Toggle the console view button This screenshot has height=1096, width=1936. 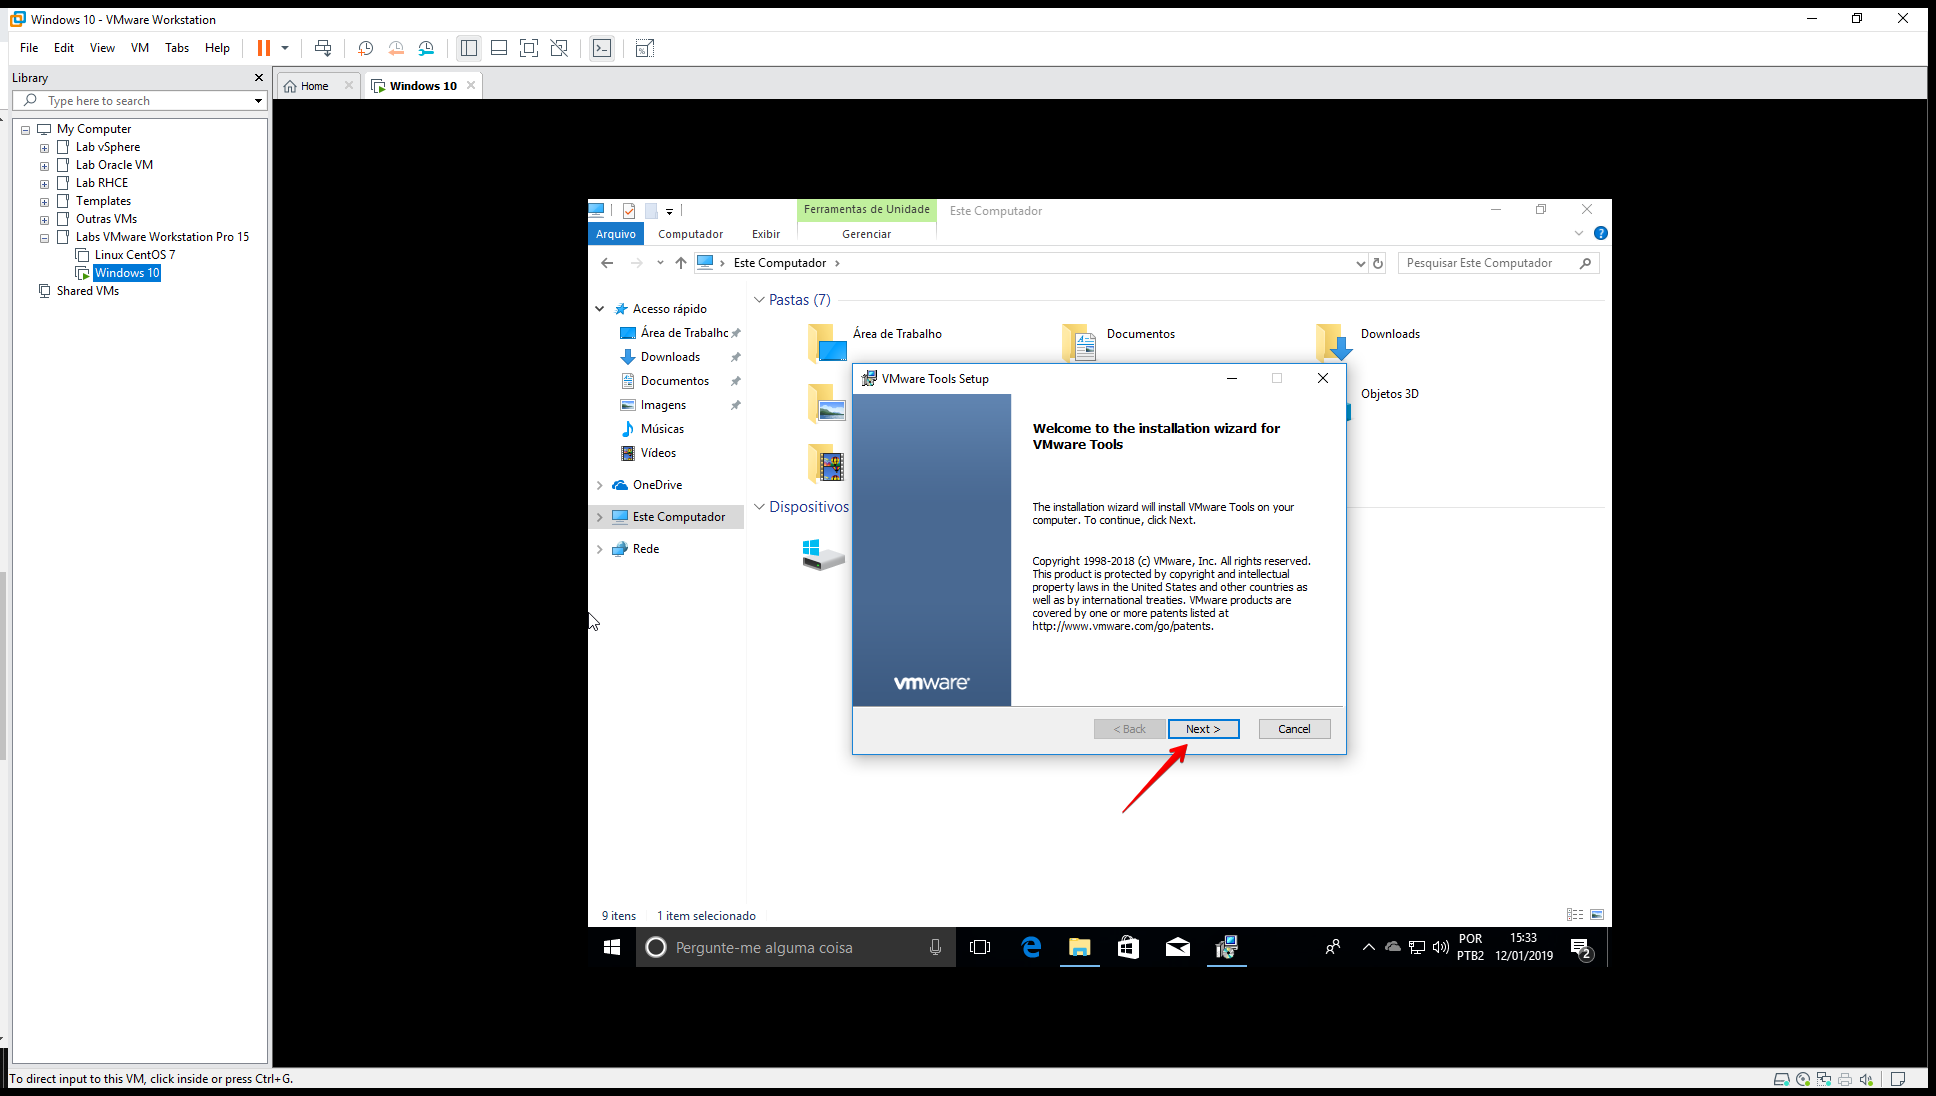602,48
